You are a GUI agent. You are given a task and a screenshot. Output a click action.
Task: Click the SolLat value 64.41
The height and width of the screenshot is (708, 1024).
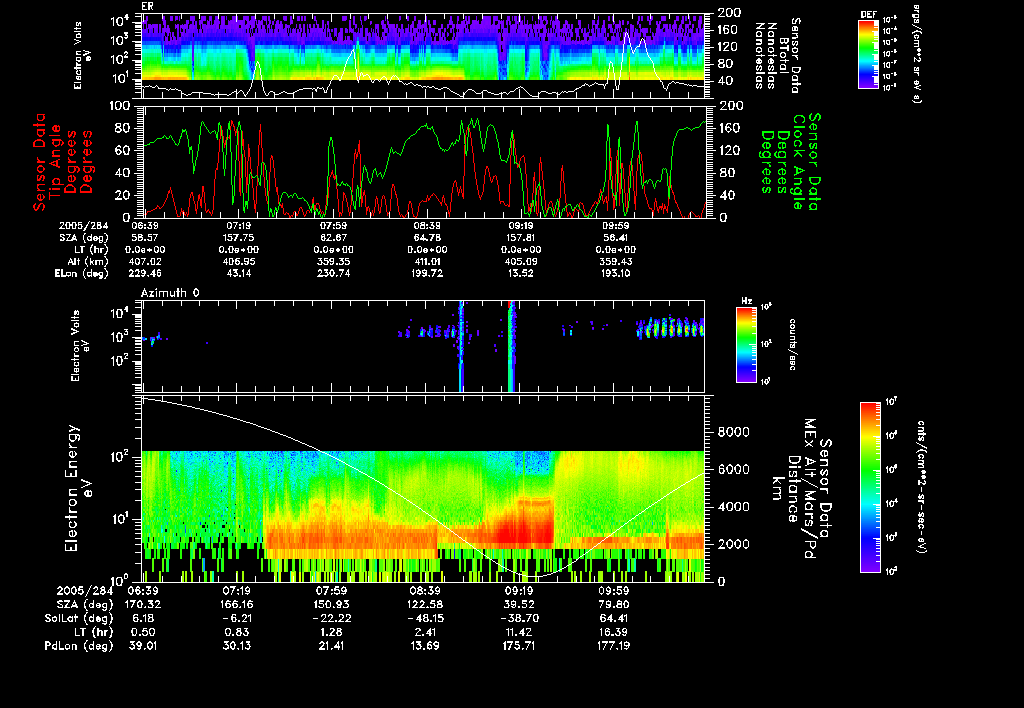click(x=614, y=618)
